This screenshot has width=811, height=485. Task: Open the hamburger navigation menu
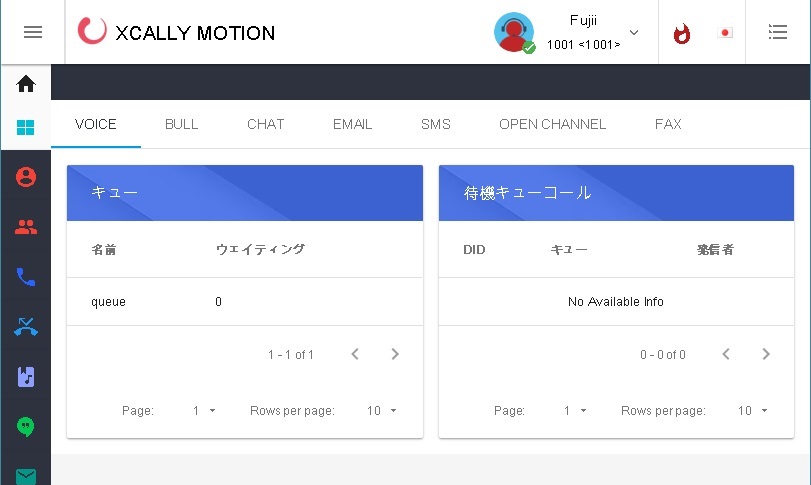pyautogui.click(x=33, y=32)
